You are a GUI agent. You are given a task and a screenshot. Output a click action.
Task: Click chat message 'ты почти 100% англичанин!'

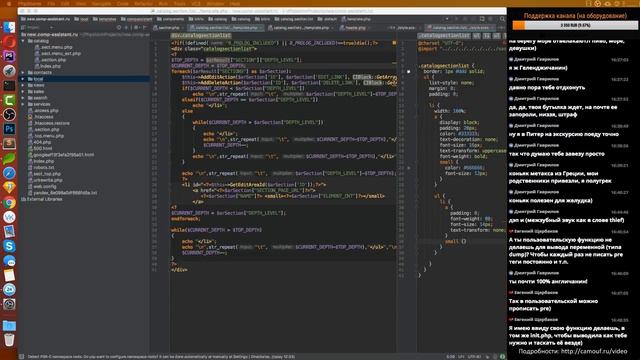tap(548, 282)
